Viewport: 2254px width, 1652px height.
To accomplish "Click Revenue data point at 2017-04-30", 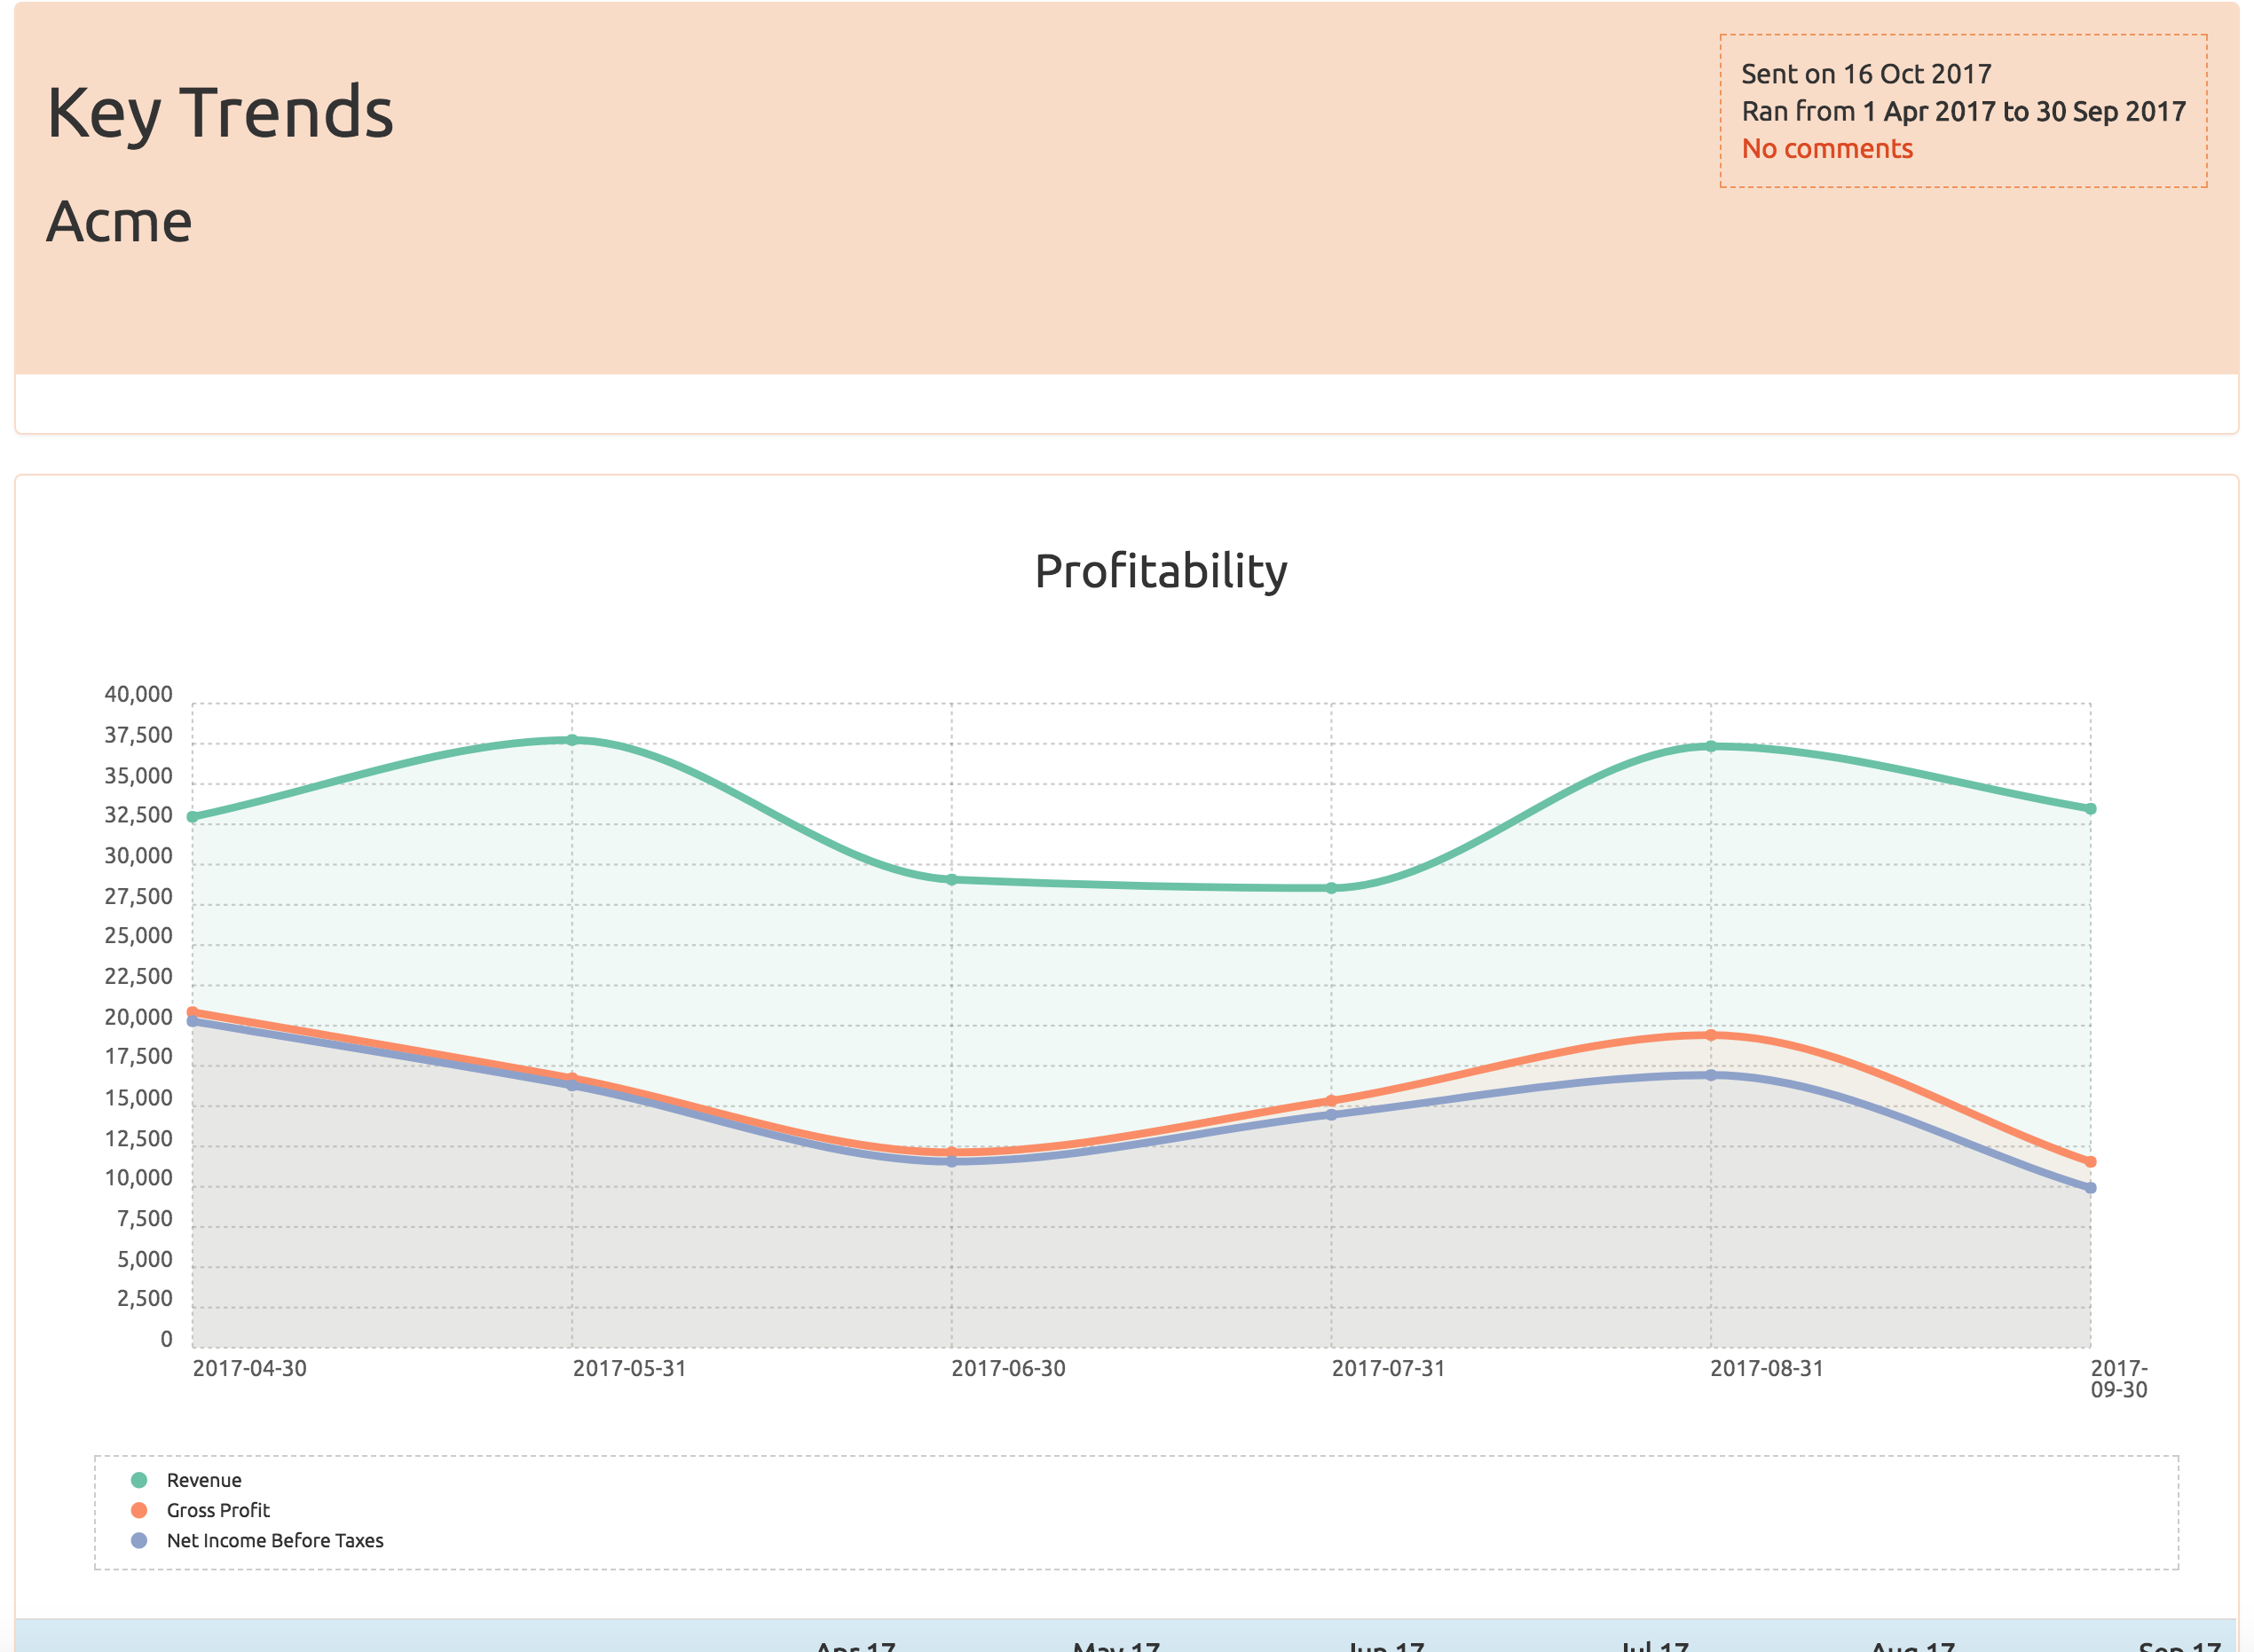I will click(x=193, y=817).
